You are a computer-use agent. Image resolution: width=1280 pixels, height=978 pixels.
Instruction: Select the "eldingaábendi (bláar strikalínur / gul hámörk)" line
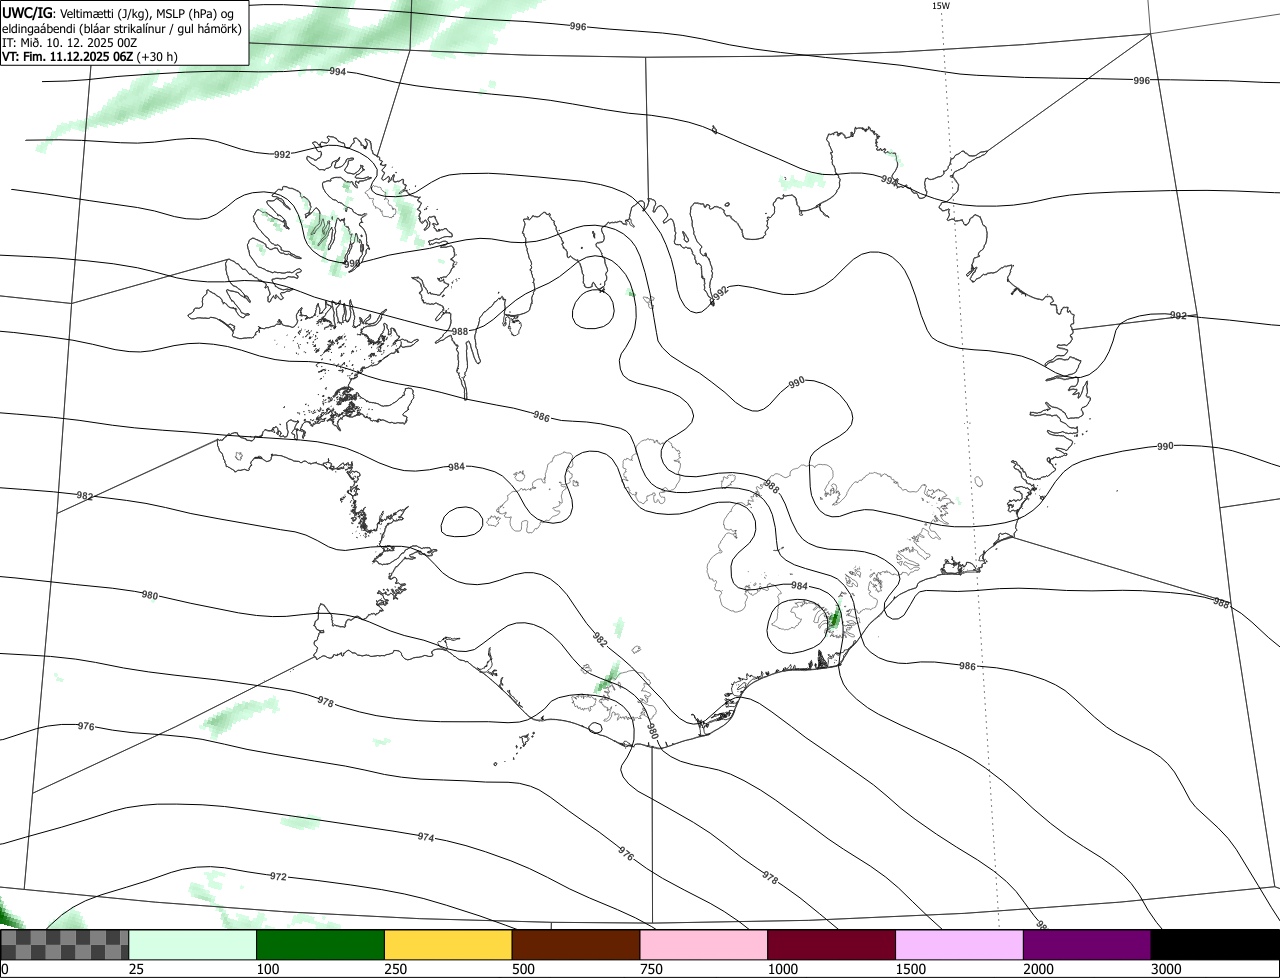click(x=122, y=28)
